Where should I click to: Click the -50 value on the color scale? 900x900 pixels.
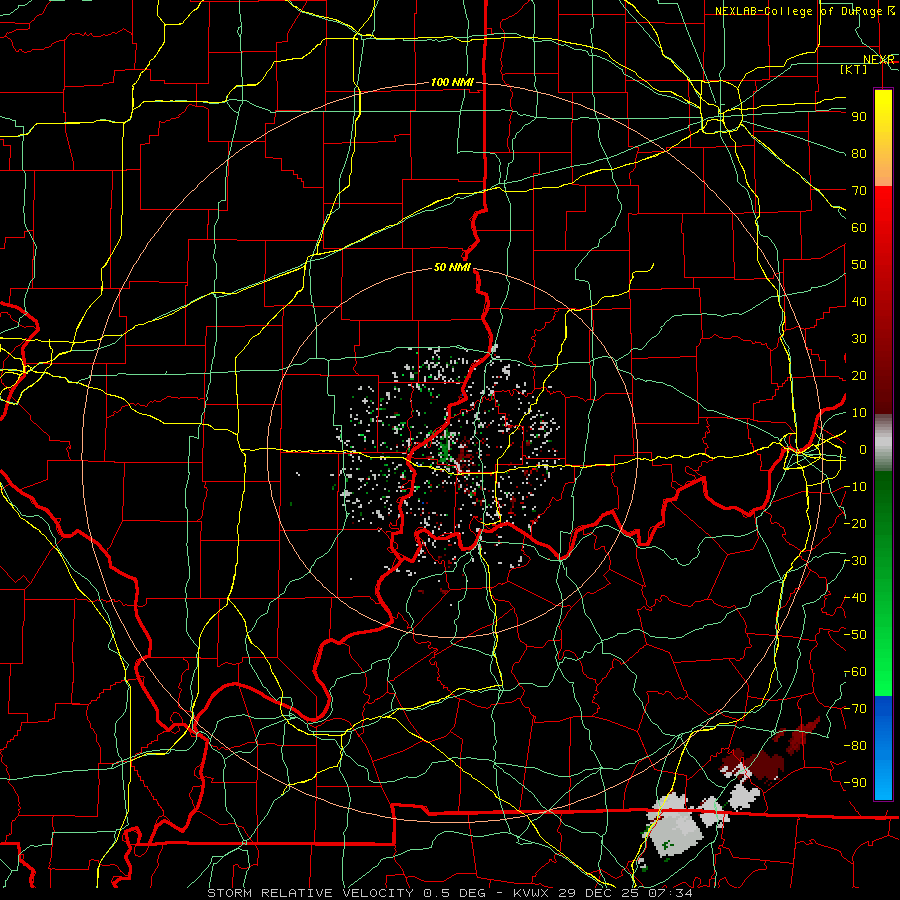tap(856, 634)
